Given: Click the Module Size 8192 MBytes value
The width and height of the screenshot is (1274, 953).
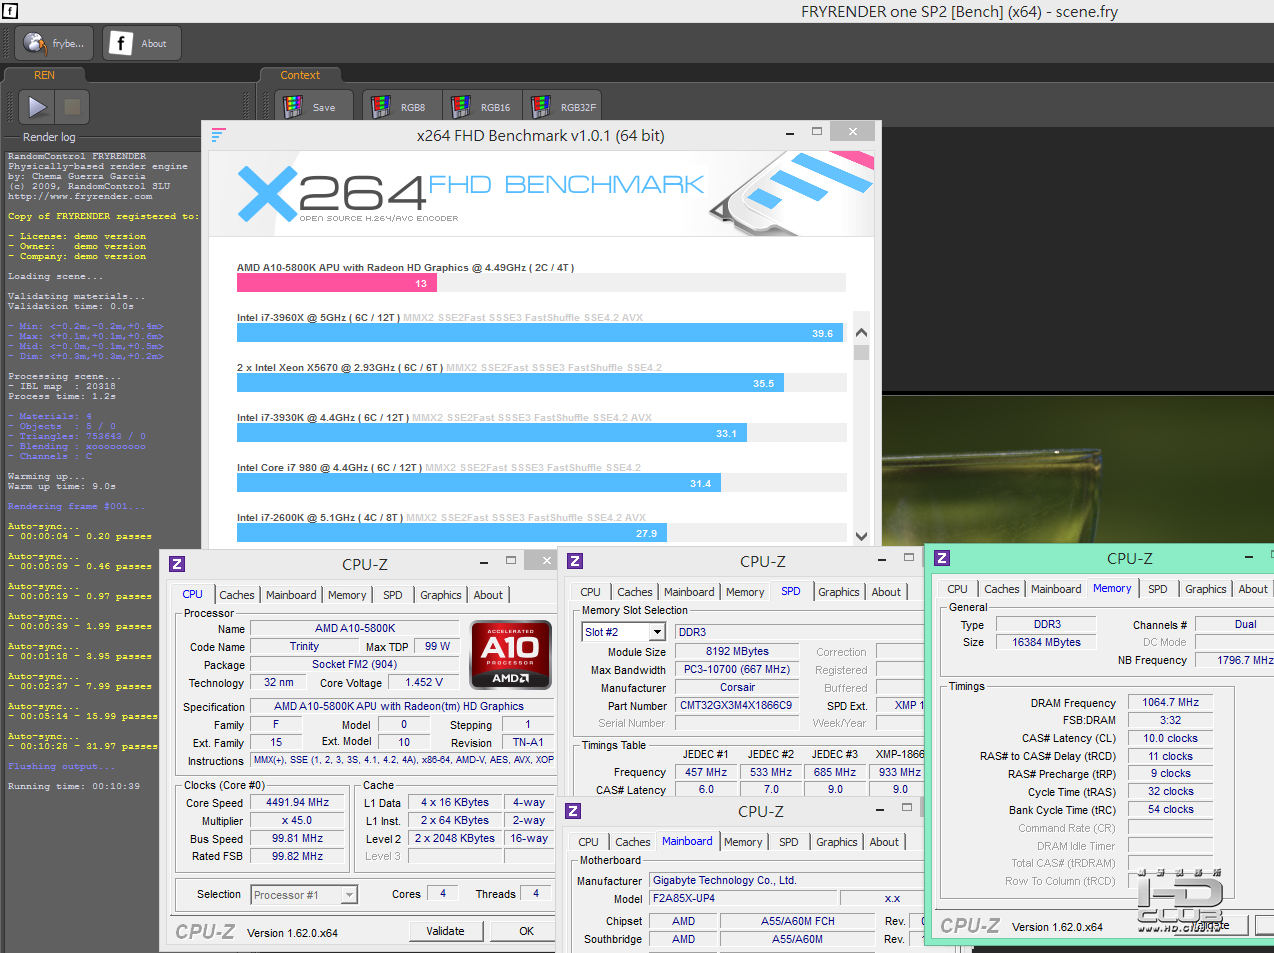Looking at the screenshot, I should point(738,651).
